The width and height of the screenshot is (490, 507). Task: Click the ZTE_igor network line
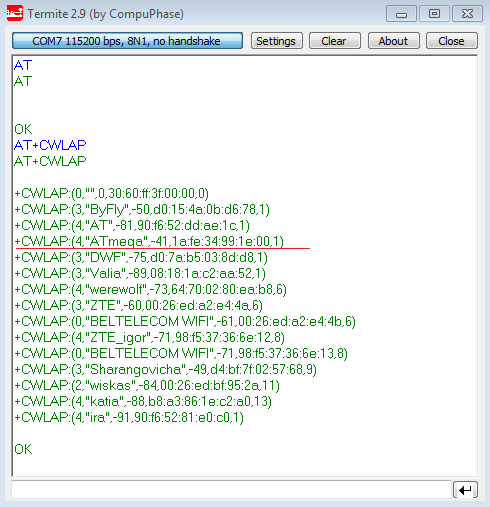(149, 337)
